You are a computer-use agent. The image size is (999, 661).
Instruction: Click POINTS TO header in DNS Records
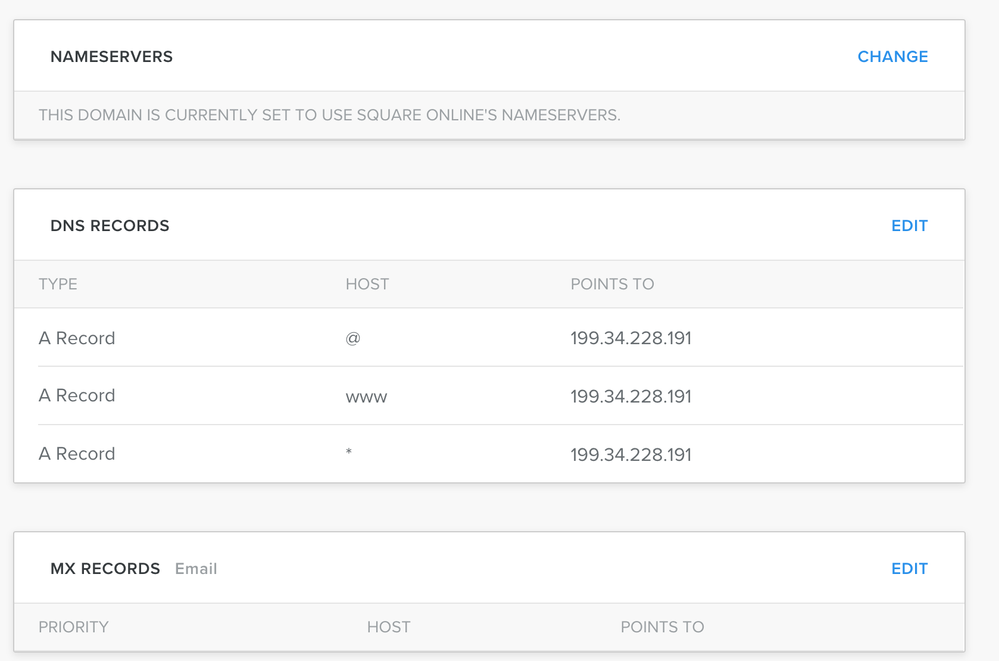pos(612,284)
